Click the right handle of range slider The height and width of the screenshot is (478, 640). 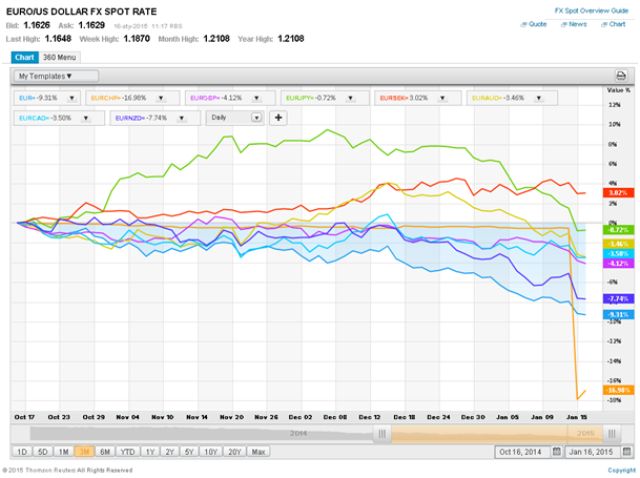point(611,434)
